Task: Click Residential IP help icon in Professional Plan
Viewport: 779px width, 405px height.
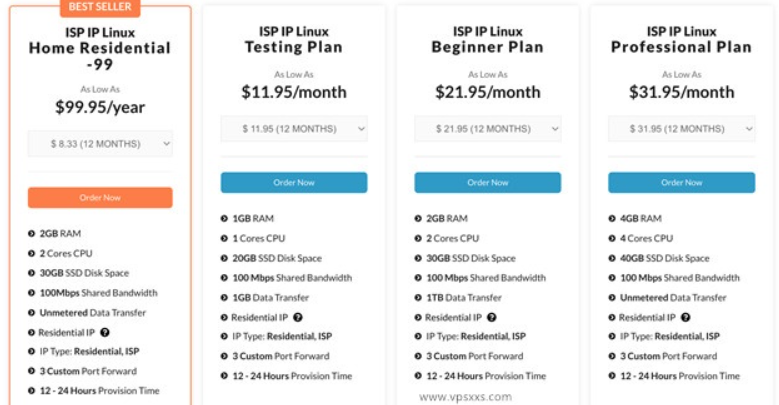Action: click(x=685, y=317)
